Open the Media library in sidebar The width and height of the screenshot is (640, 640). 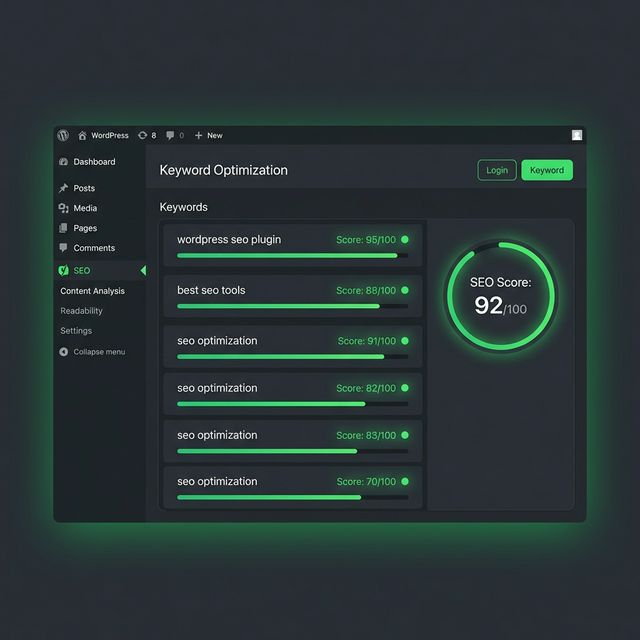coord(85,208)
